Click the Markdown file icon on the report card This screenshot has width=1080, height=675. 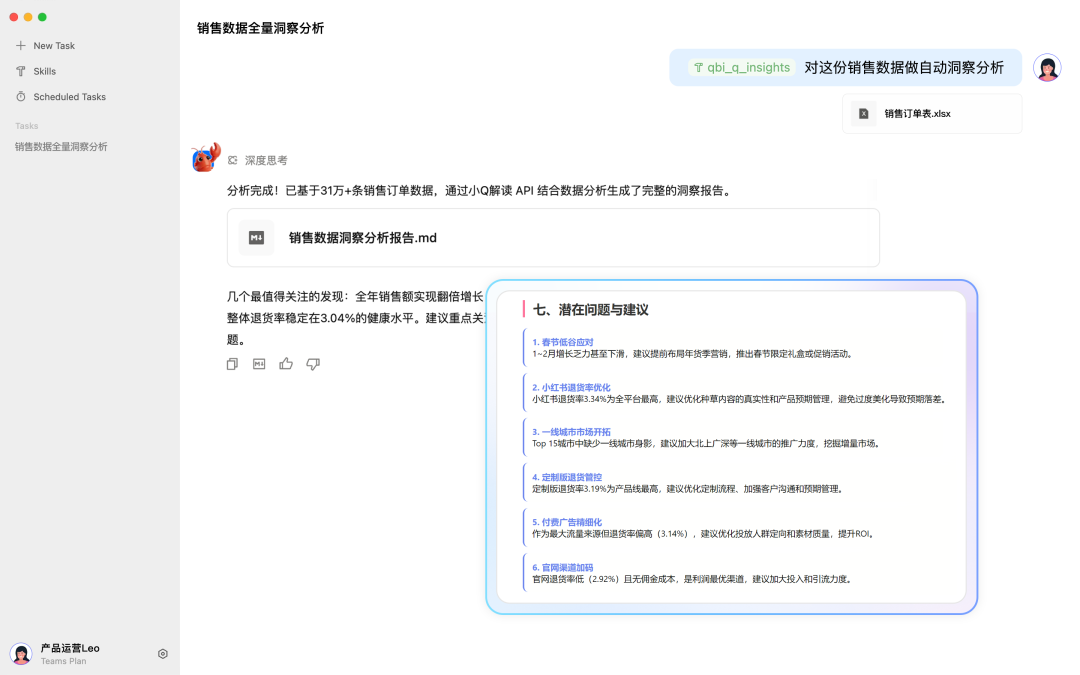tap(256, 237)
